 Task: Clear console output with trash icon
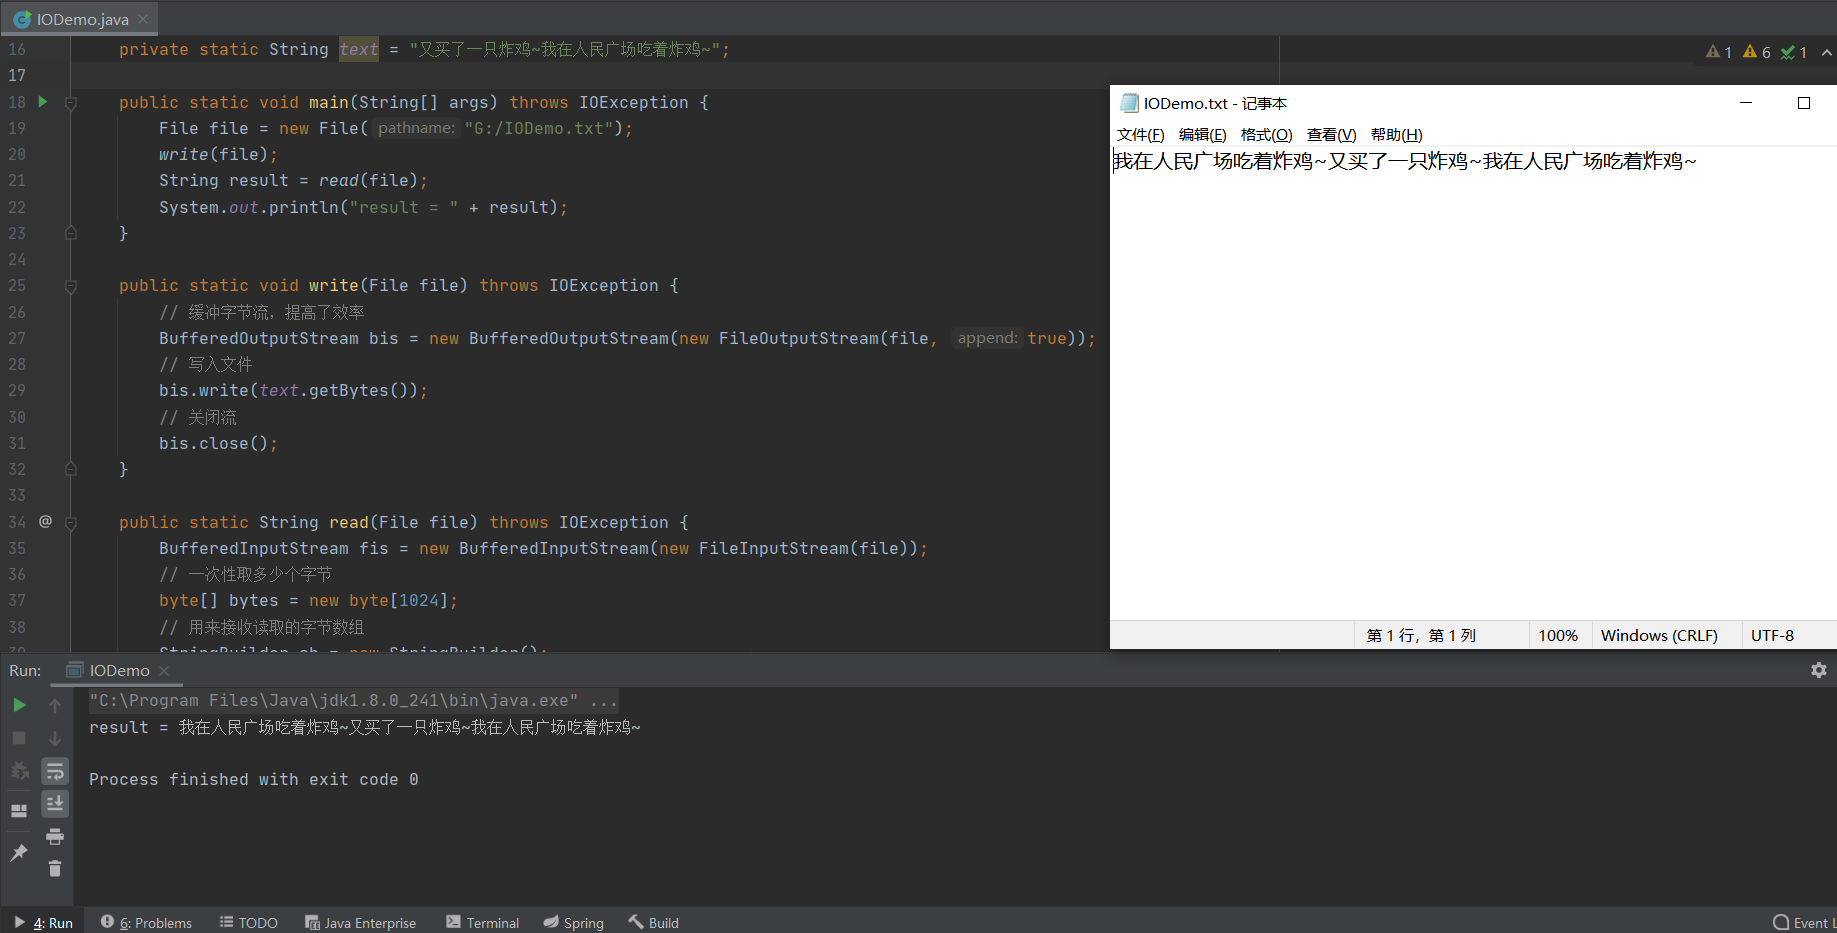pyautogui.click(x=55, y=868)
